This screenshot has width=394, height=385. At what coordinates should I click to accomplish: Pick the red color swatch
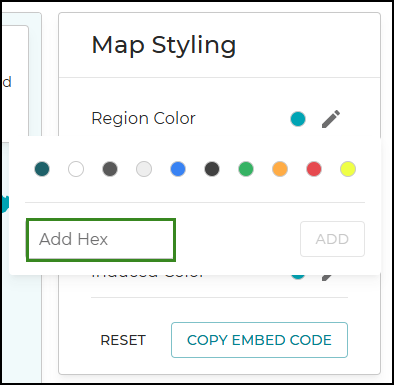(314, 169)
